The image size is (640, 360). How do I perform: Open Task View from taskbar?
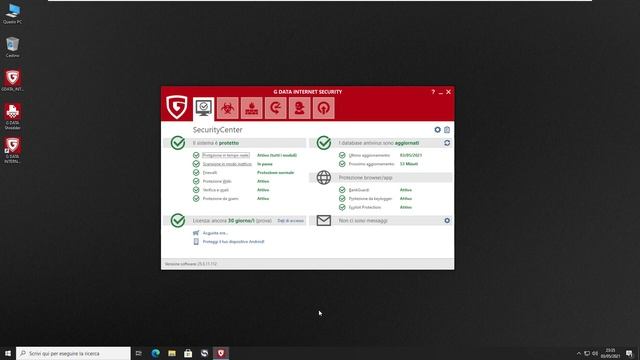[x=139, y=353]
